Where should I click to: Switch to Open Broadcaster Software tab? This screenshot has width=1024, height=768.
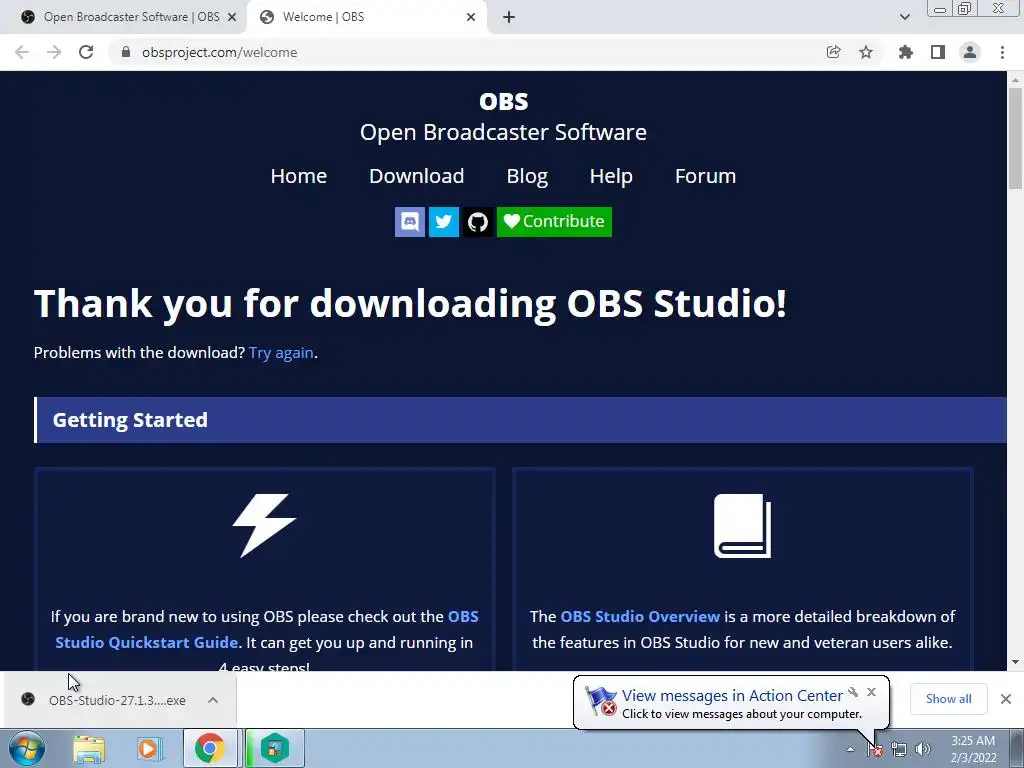pos(124,17)
